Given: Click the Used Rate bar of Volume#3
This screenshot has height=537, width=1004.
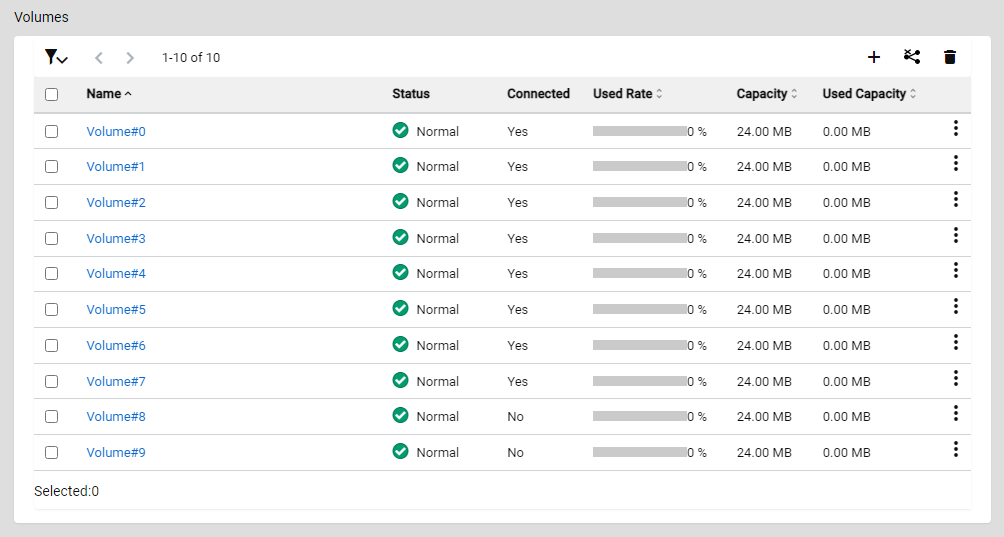Looking at the screenshot, I should (x=639, y=238).
